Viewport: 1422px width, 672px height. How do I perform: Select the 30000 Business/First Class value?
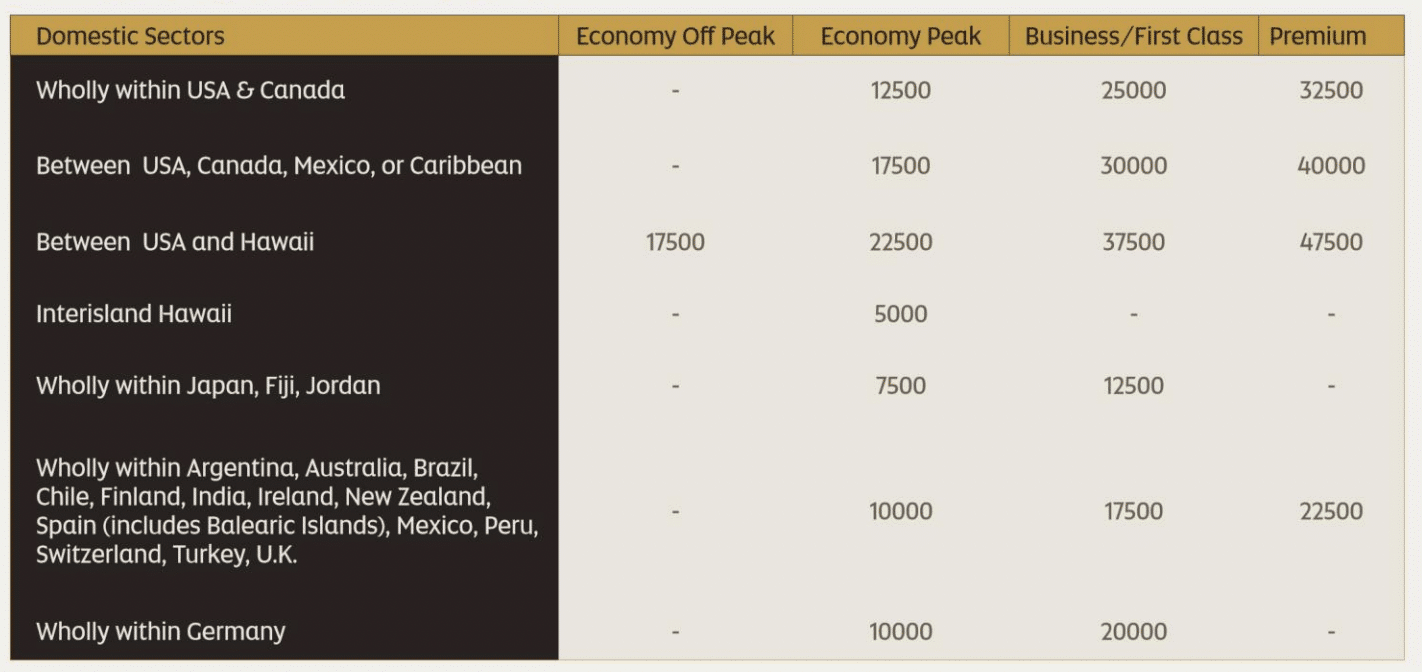pyautogui.click(x=1133, y=165)
